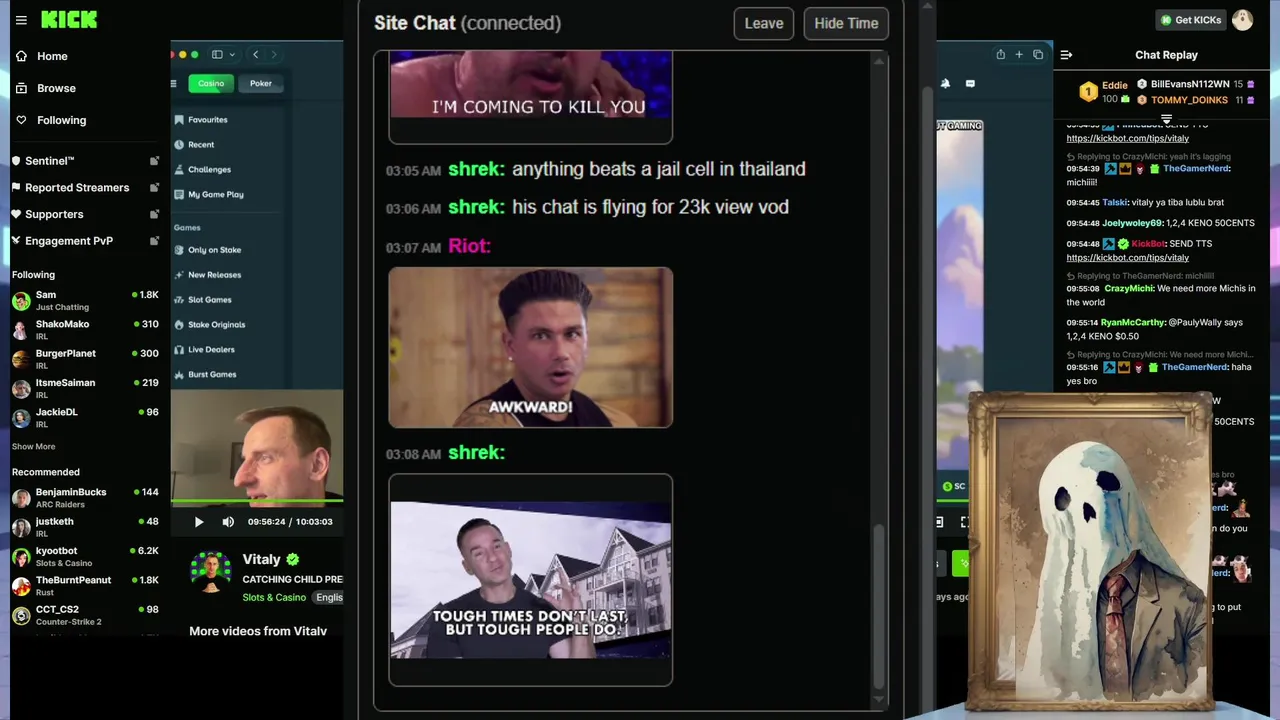Open the Tough Times GIF from shrek
This screenshot has height=720, width=1280.
coord(530,580)
